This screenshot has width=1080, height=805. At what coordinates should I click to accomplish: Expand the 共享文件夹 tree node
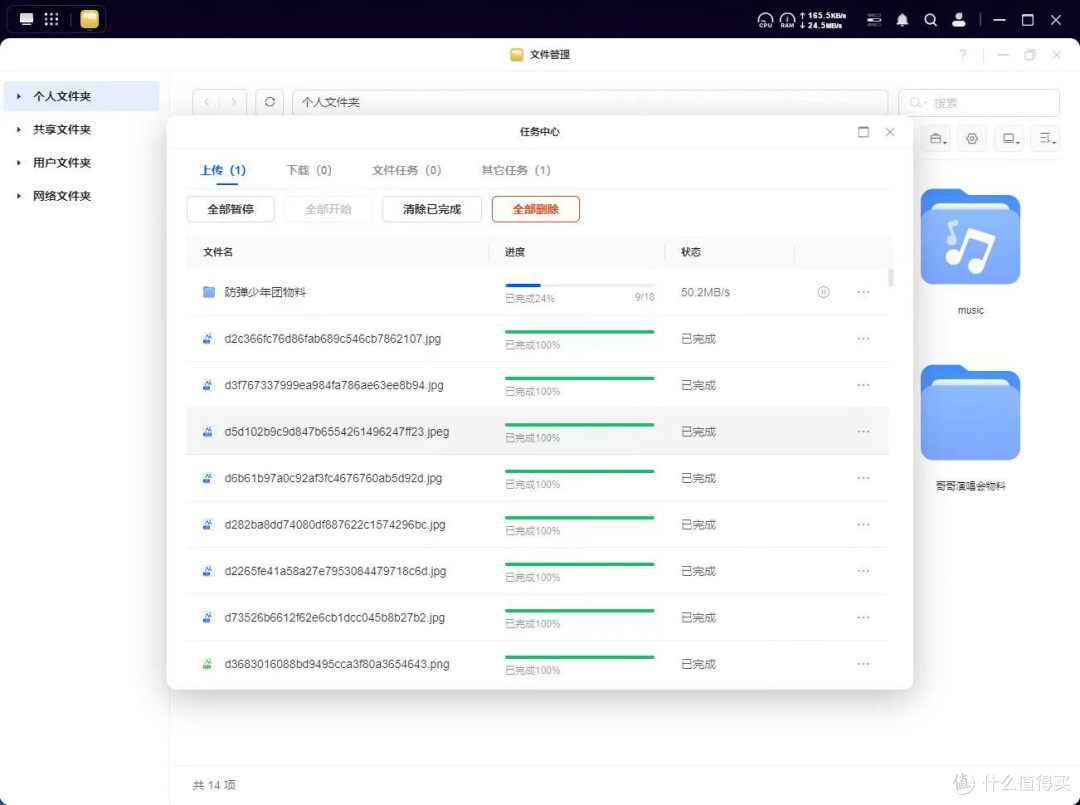point(19,129)
